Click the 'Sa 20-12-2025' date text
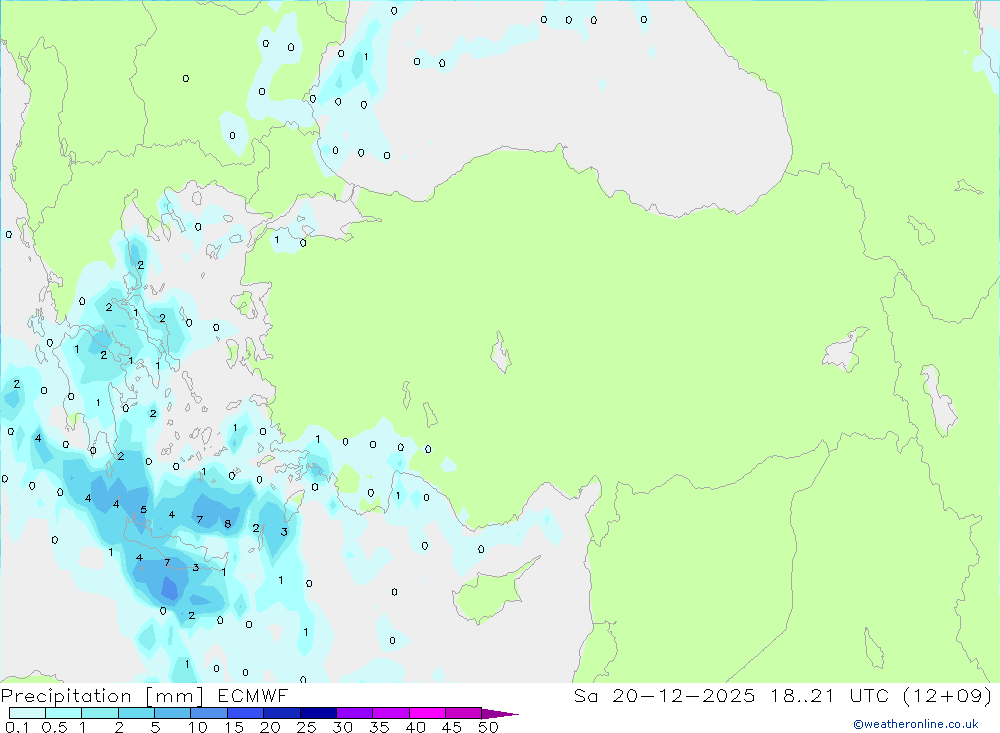The width and height of the screenshot is (1000, 733). click(x=664, y=695)
